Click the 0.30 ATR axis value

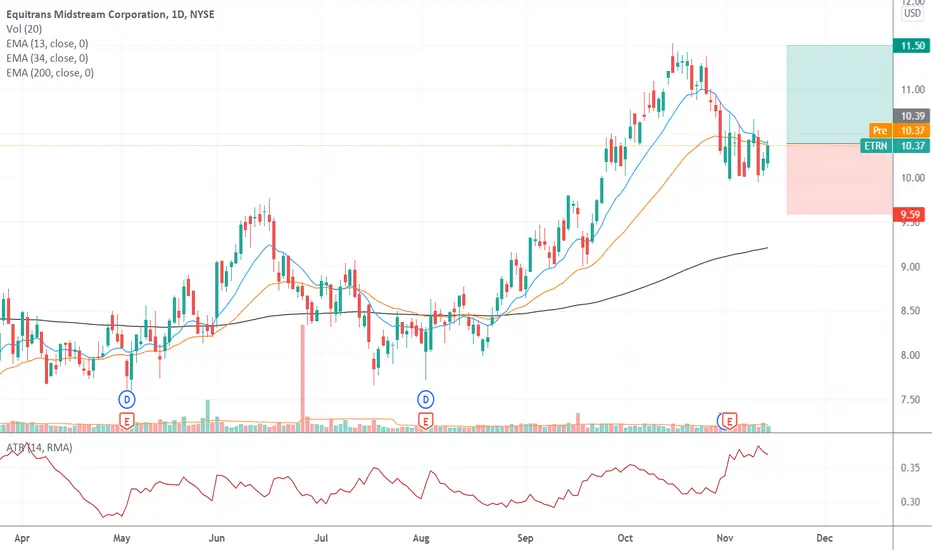click(x=910, y=502)
